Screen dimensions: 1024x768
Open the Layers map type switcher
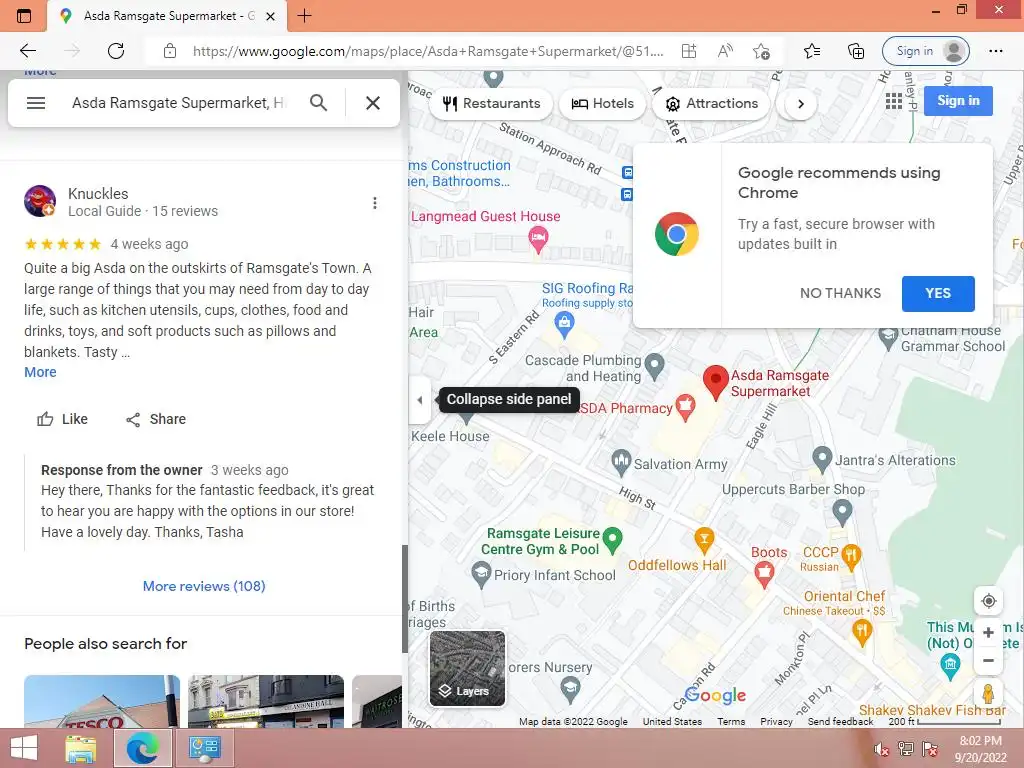pyautogui.click(x=467, y=669)
